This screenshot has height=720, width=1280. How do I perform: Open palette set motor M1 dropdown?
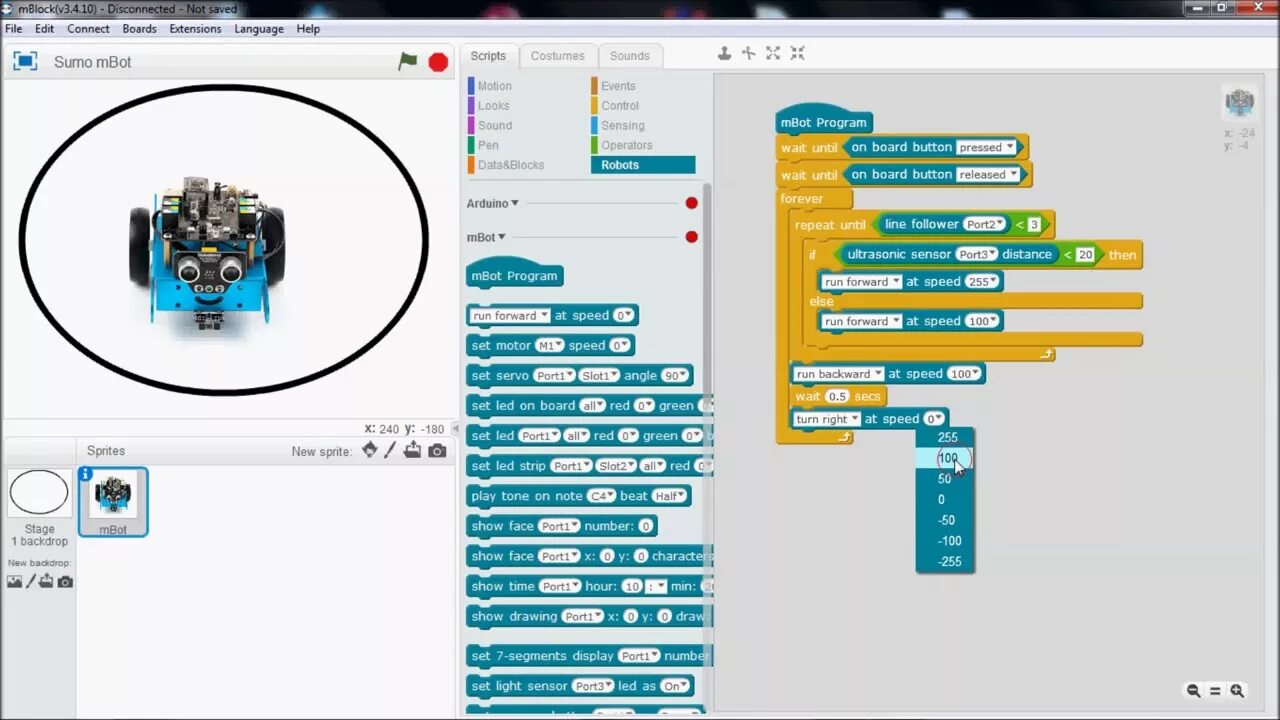pos(550,346)
